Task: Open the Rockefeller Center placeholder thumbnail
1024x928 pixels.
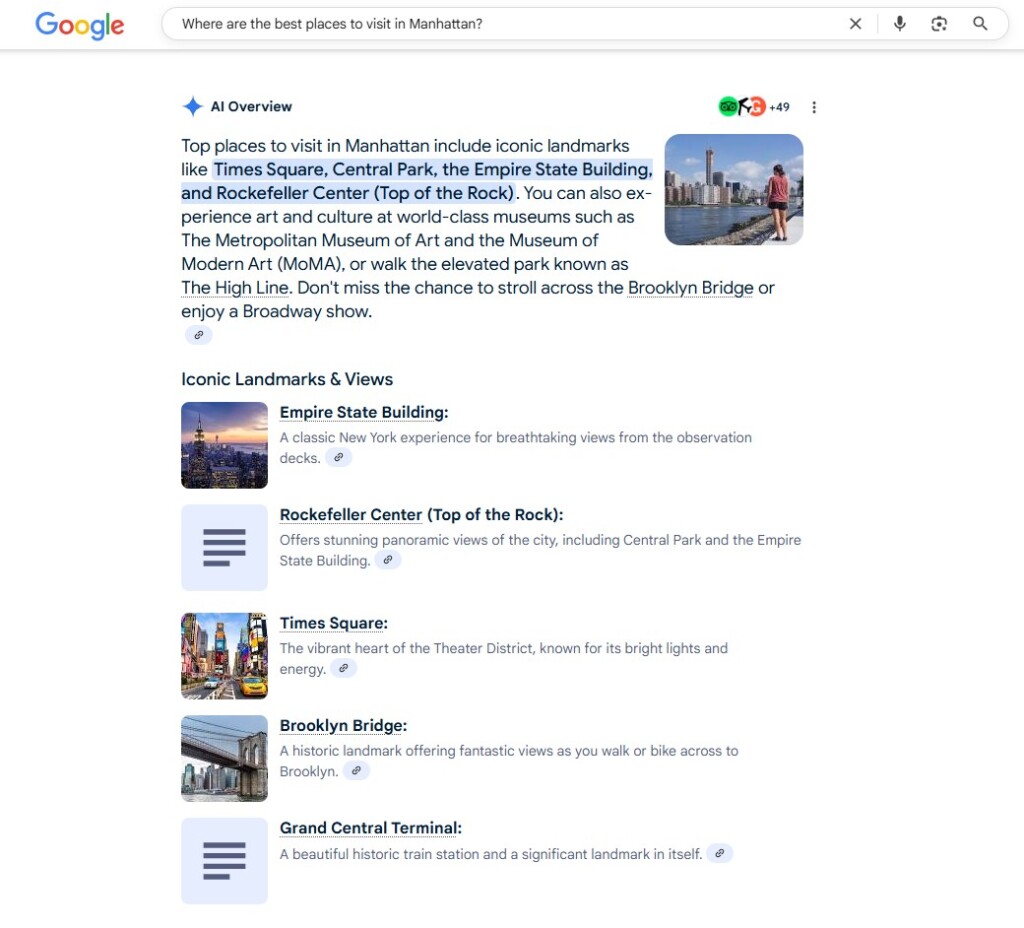Action: point(224,548)
